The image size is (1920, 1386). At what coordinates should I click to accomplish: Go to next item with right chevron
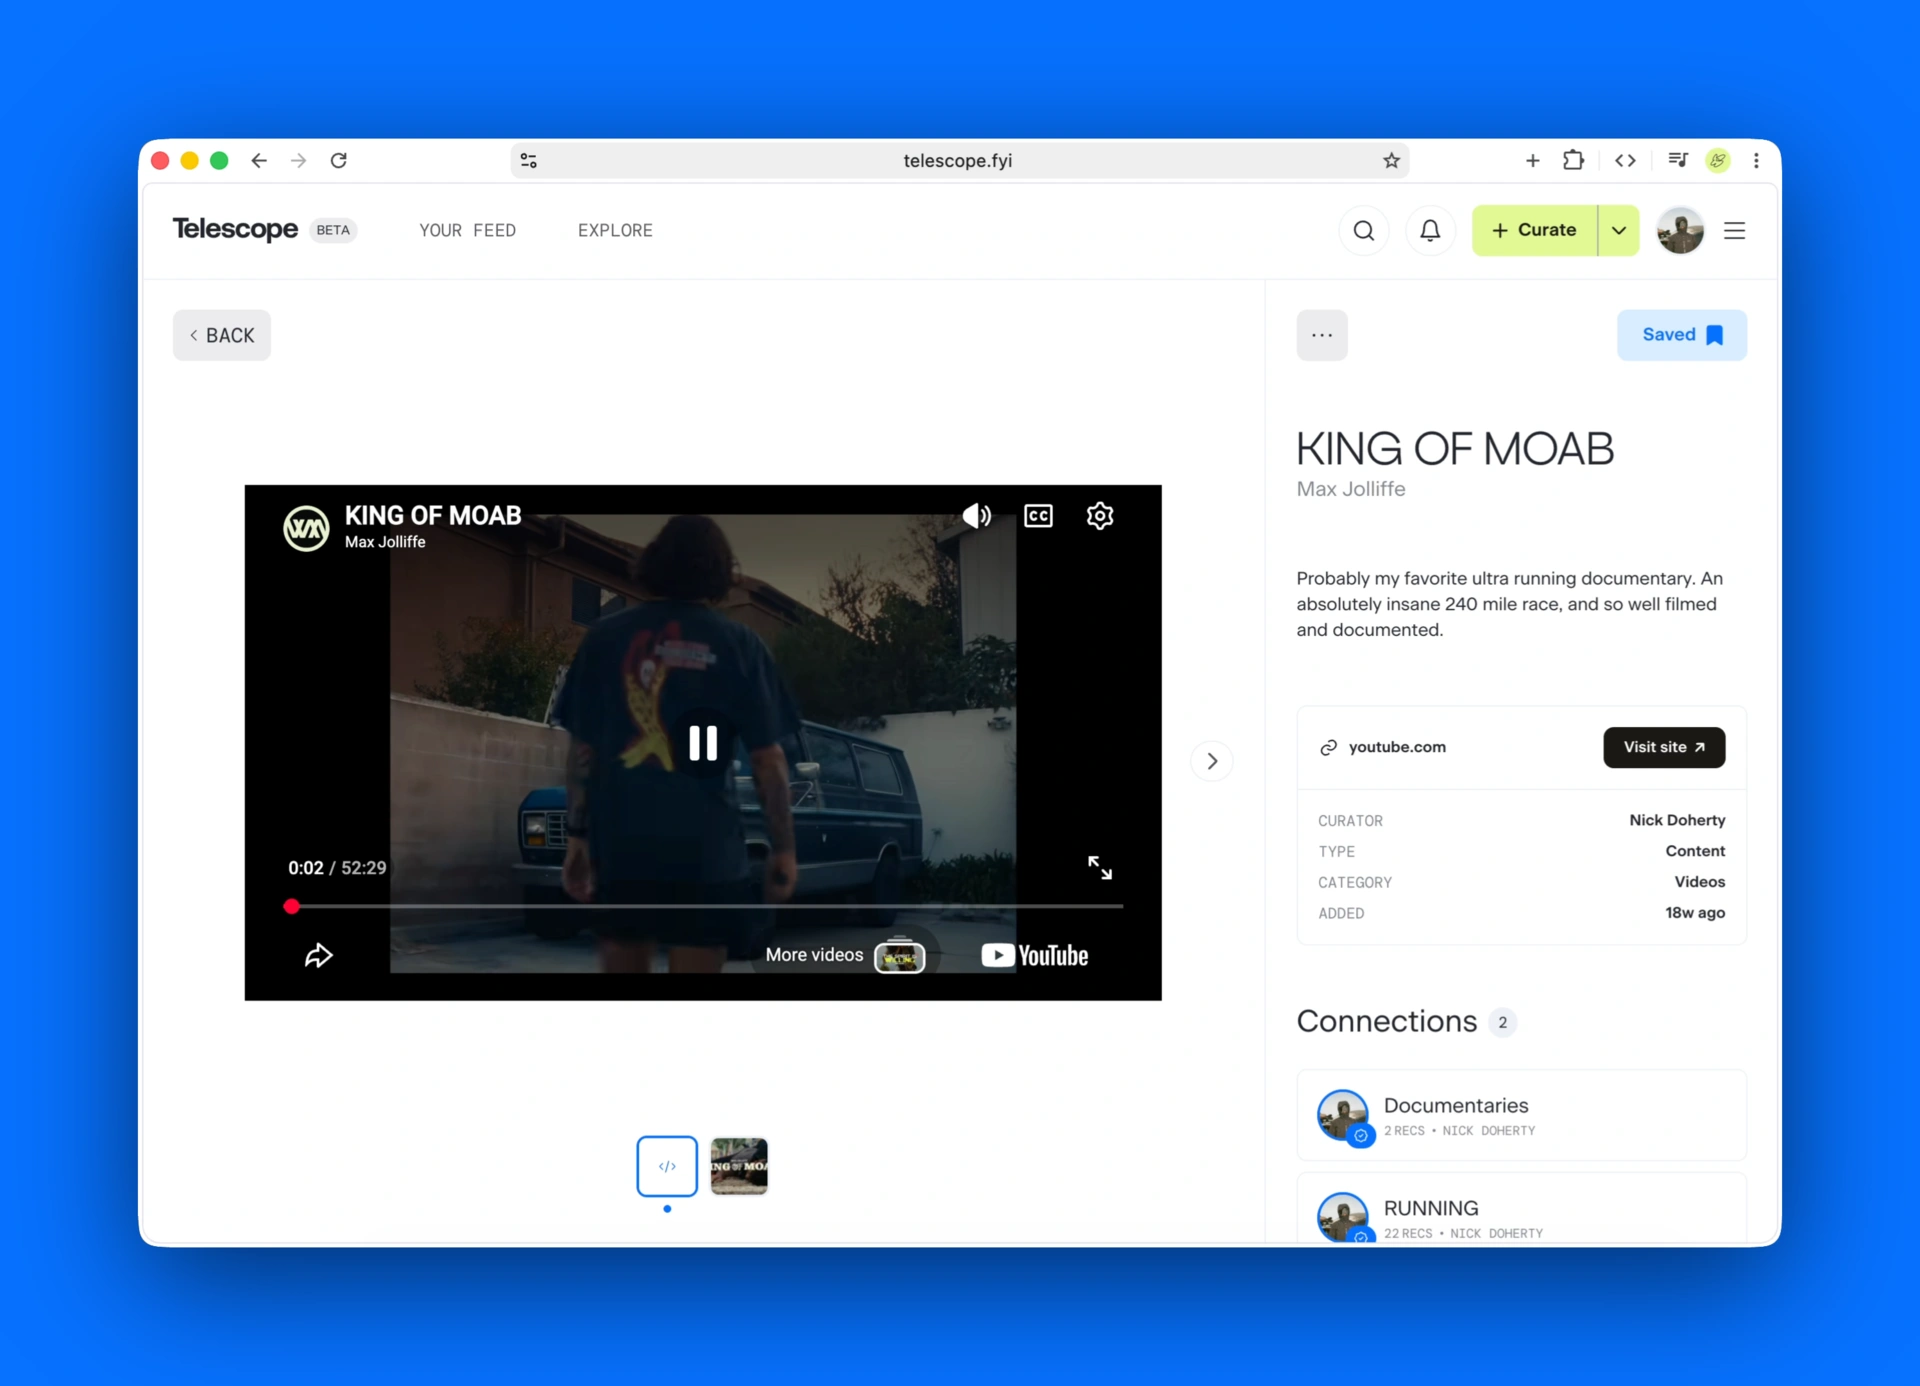click(1212, 762)
